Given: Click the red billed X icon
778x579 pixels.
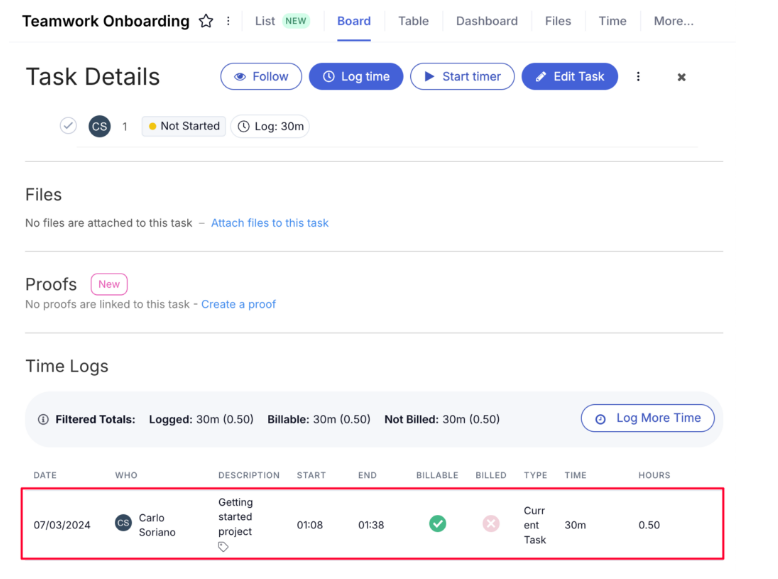Looking at the screenshot, I should tap(490, 524).
